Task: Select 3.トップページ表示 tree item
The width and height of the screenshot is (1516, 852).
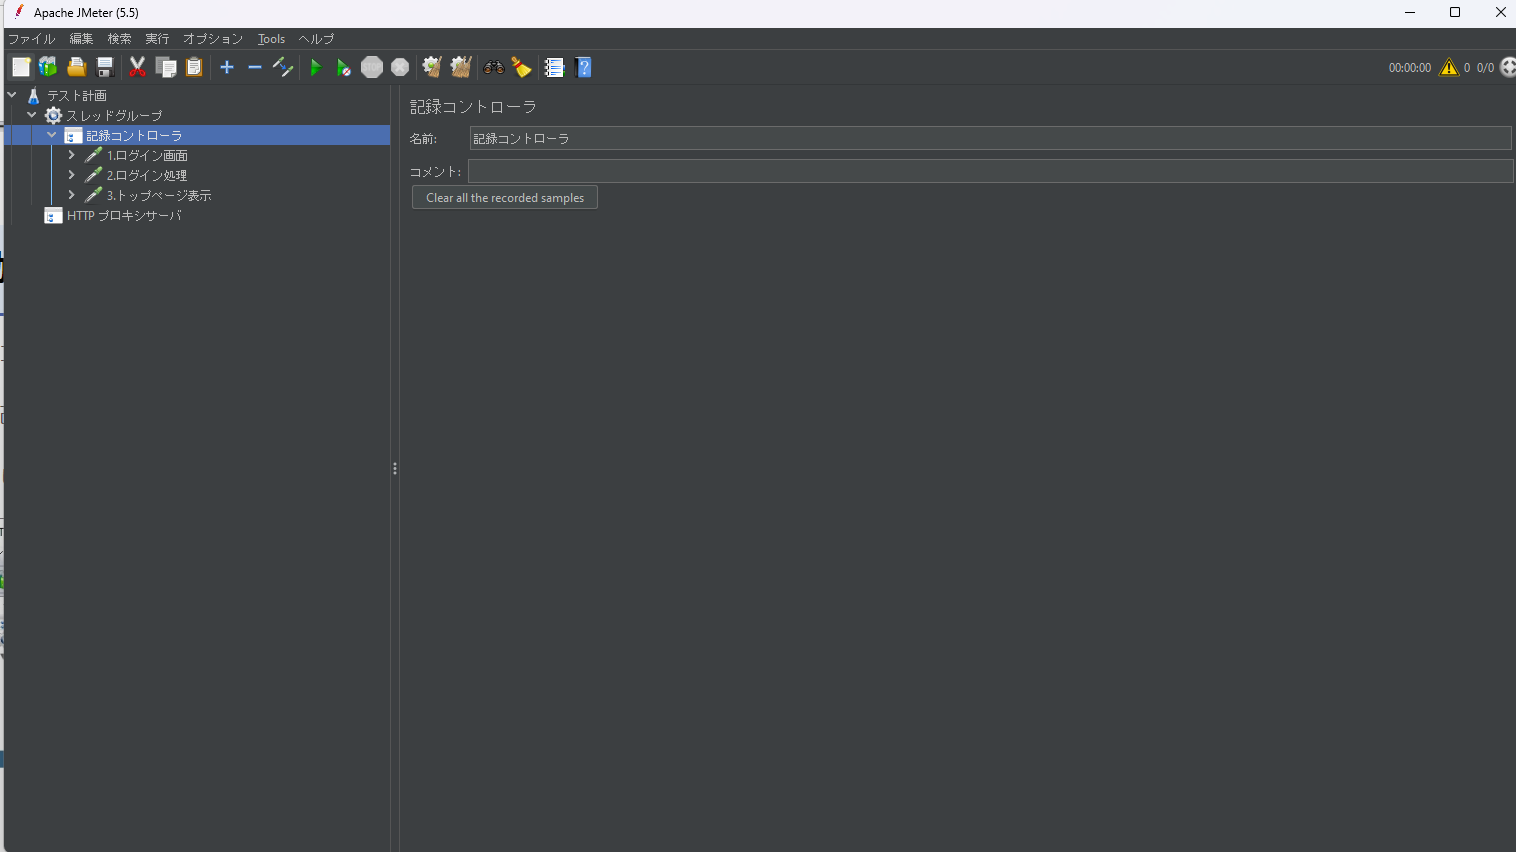Action: point(158,195)
